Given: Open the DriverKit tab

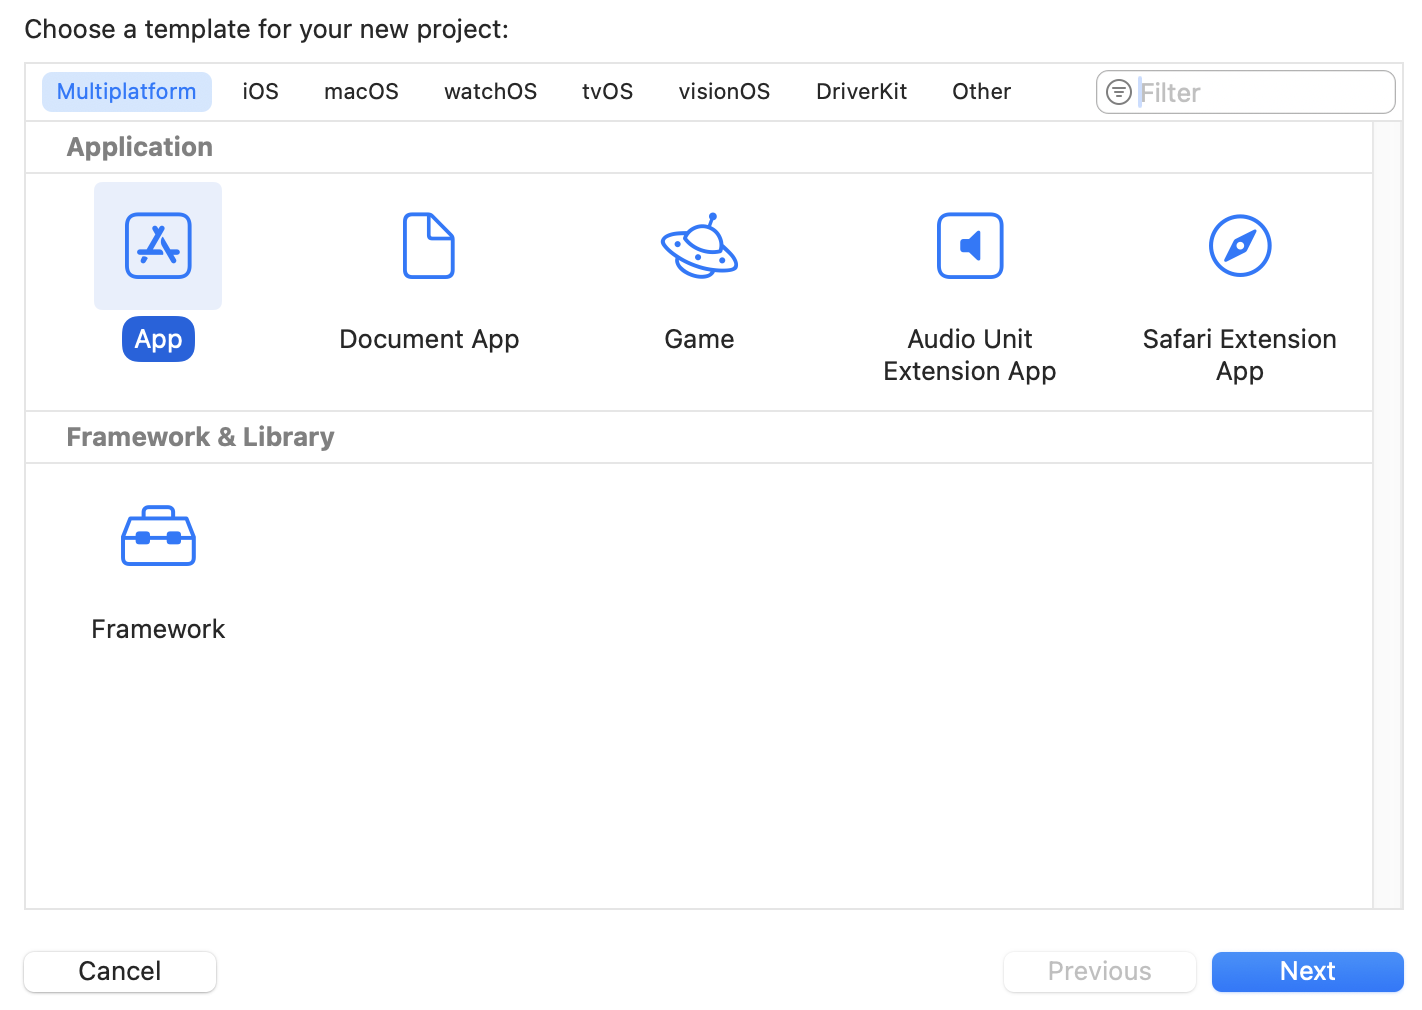Looking at the screenshot, I should tap(861, 92).
